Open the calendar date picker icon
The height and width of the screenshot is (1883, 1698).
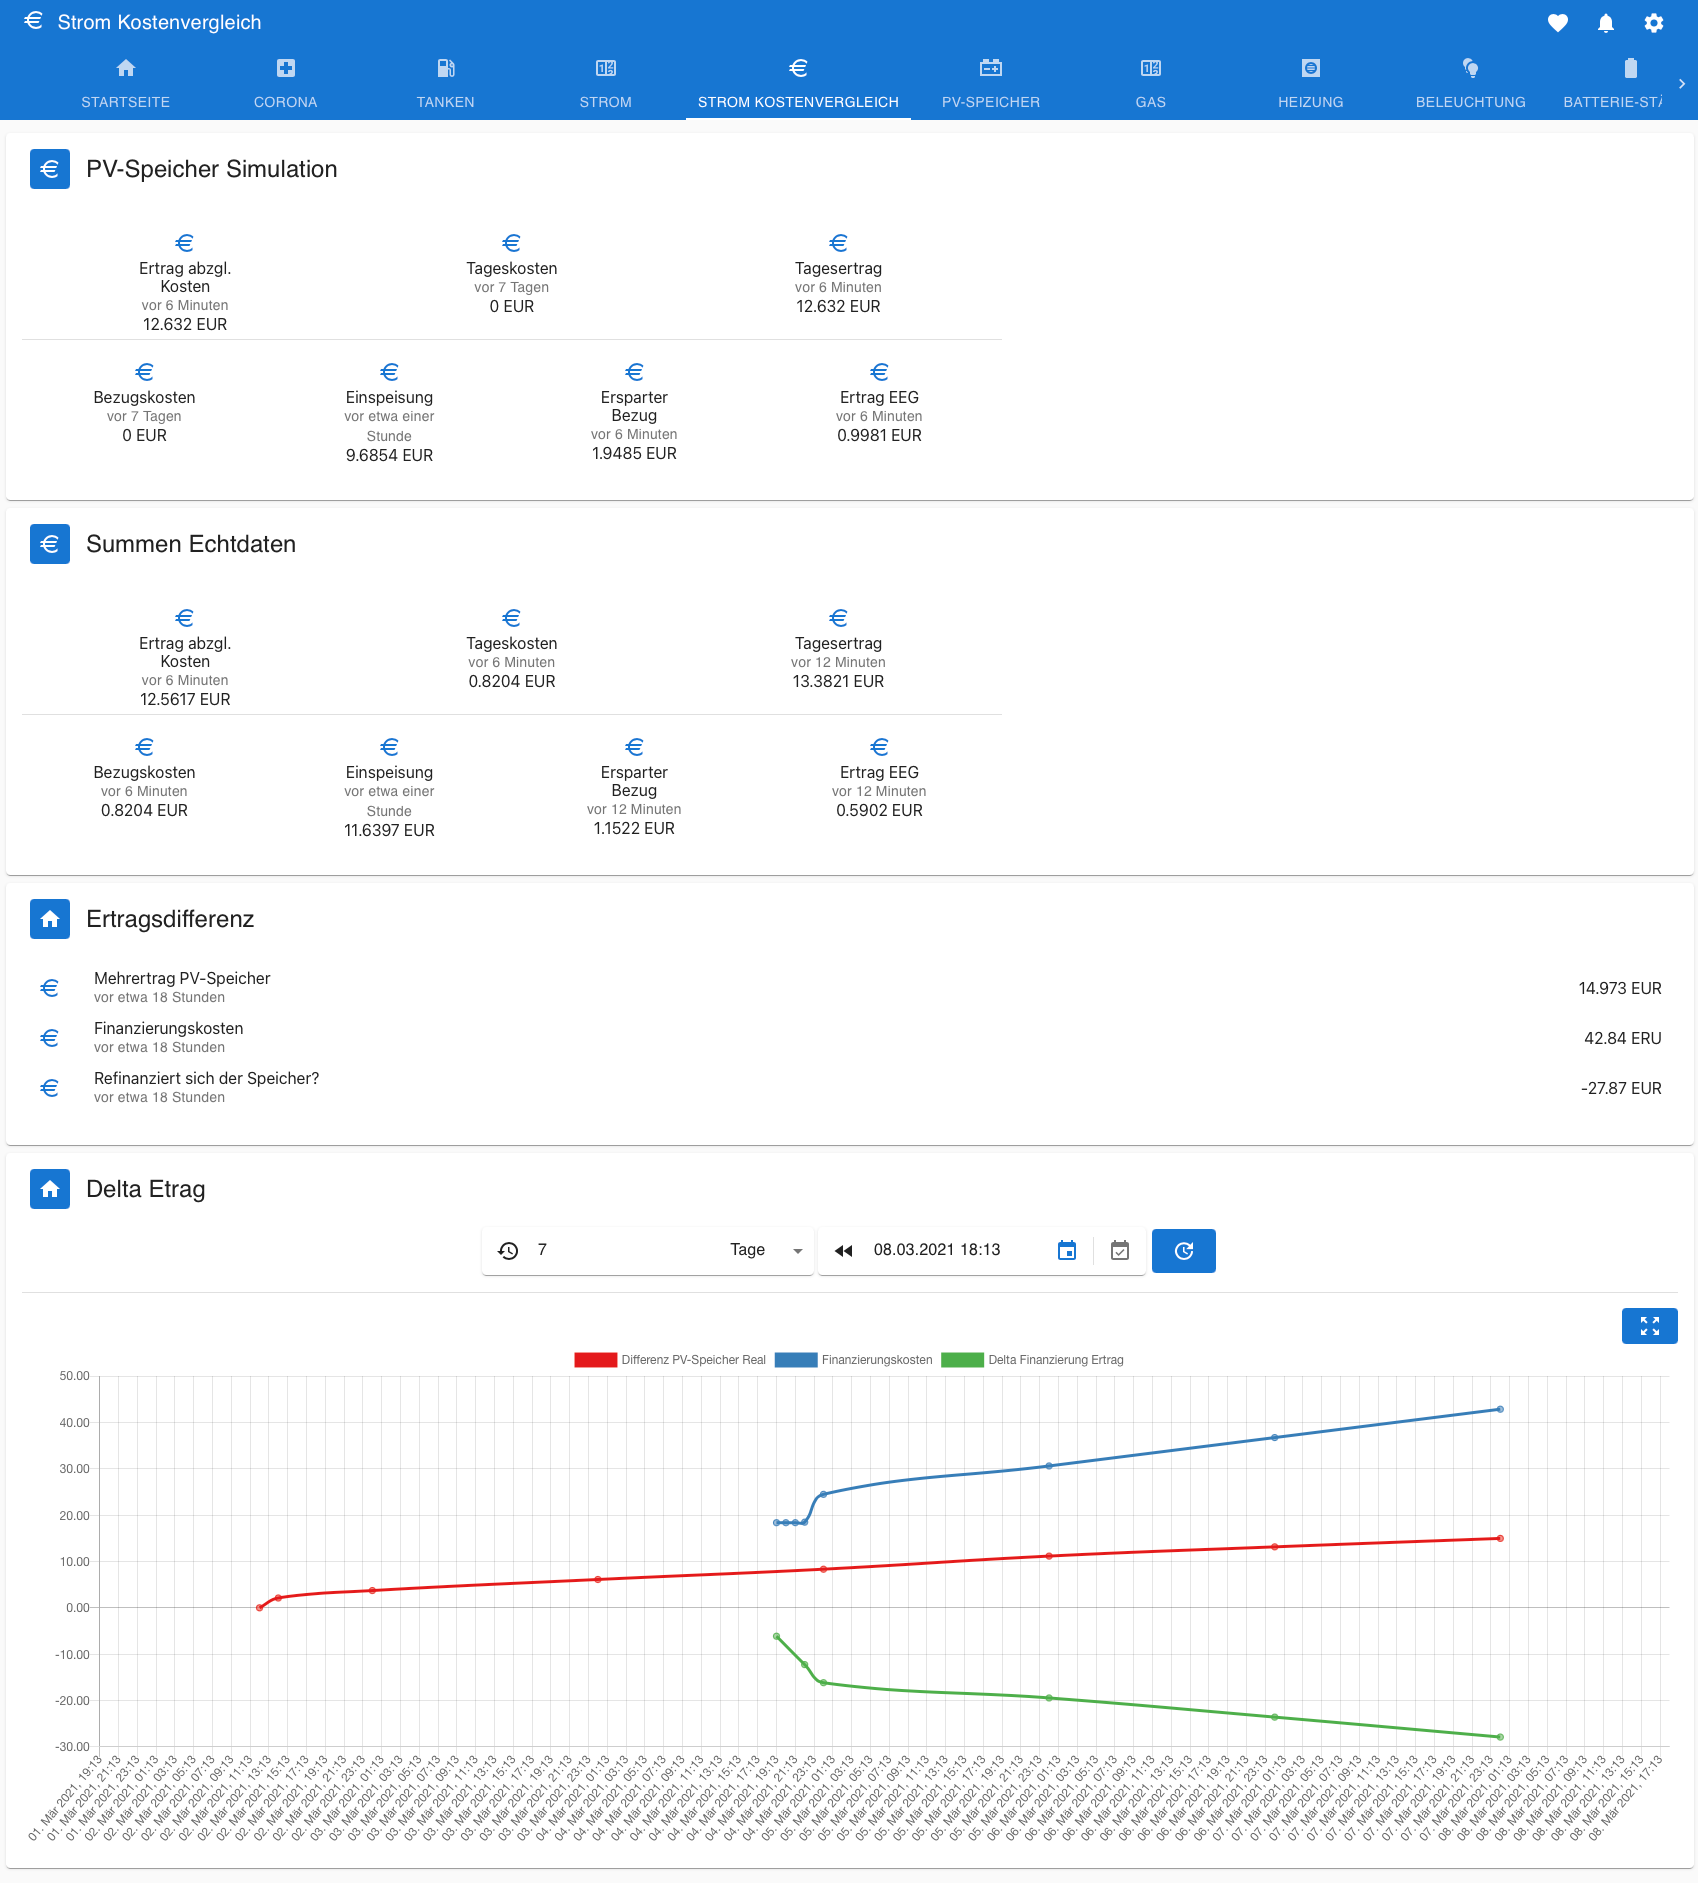pos(1067,1250)
